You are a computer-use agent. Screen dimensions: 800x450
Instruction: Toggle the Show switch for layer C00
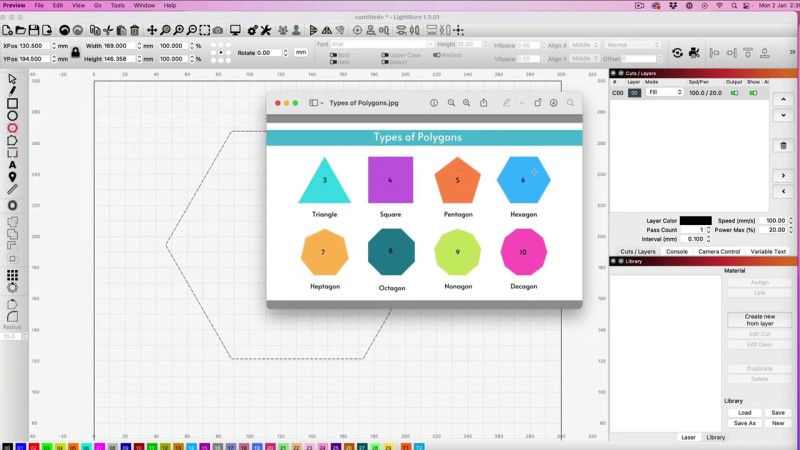click(x=753, y=92)
